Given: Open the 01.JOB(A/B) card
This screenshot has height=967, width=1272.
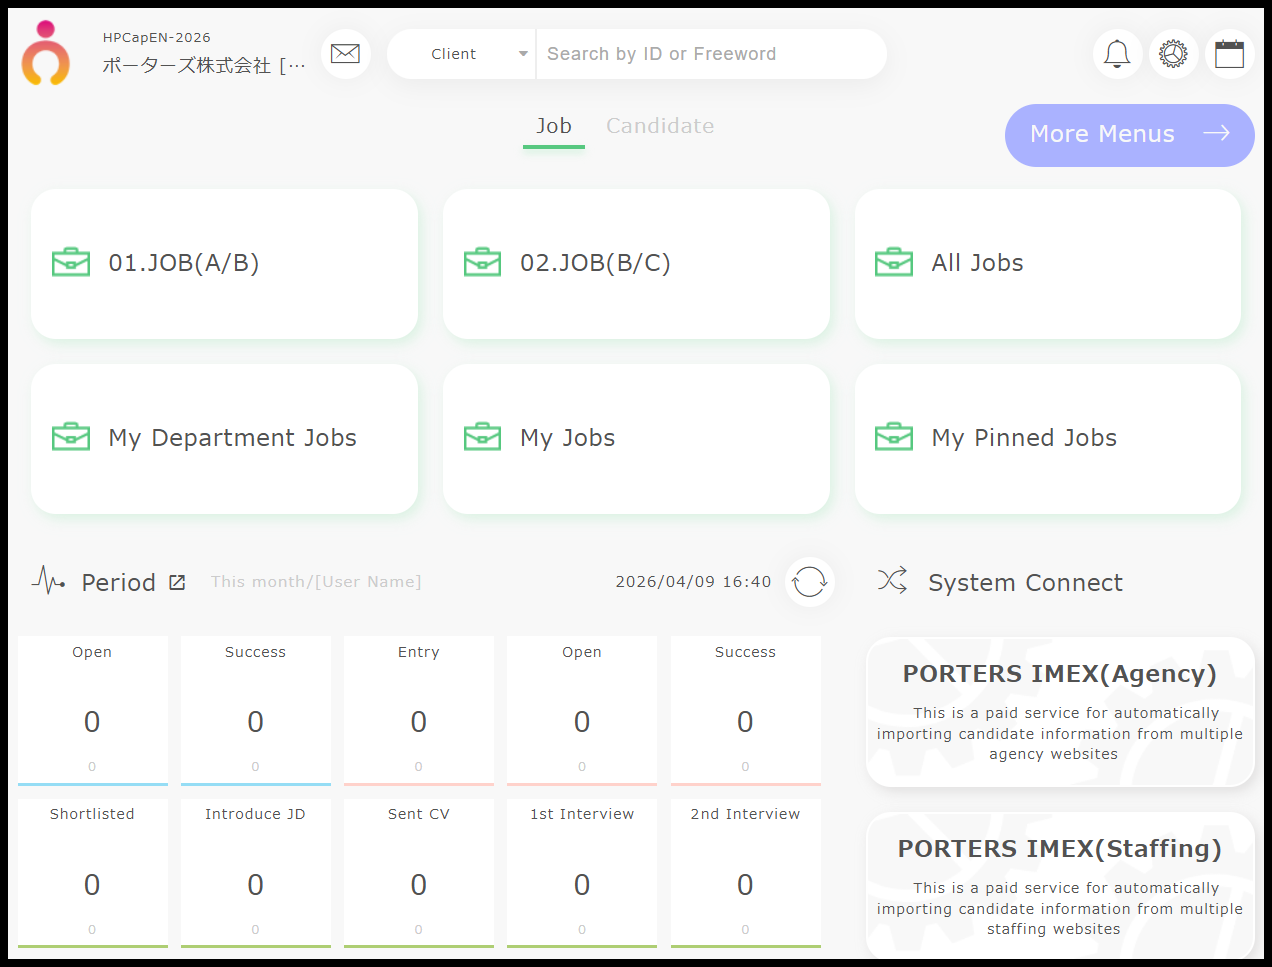Looking at the screenshot, I should 224,264.
